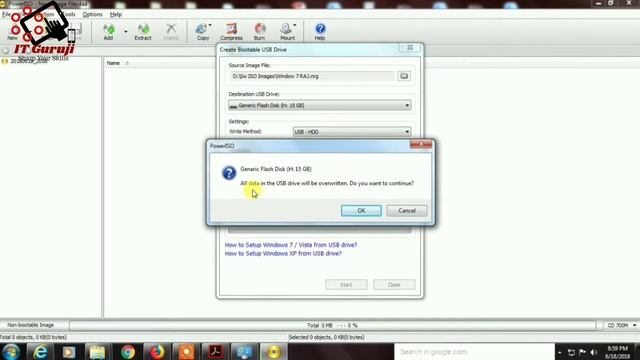This screenshot has height=360, width=640.
Task: Click the taskbar clock
Action: tap(618, 352)
